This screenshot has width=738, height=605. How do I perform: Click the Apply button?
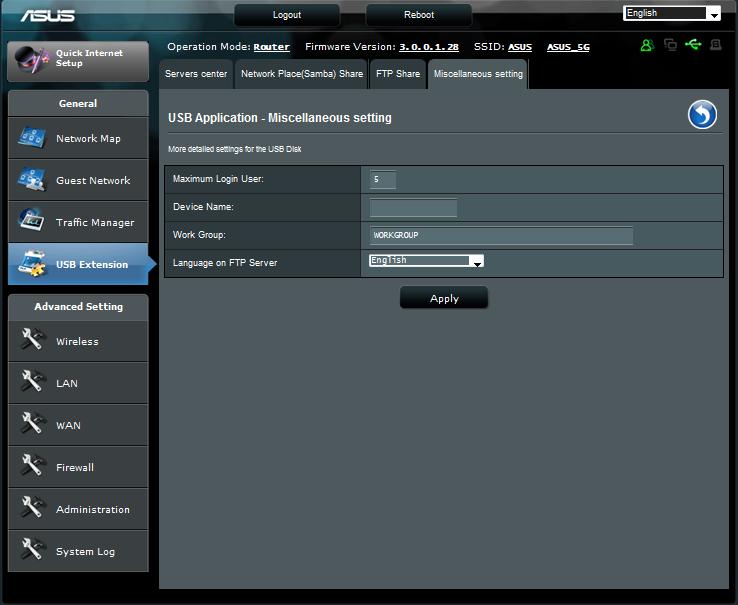point(444,298)
